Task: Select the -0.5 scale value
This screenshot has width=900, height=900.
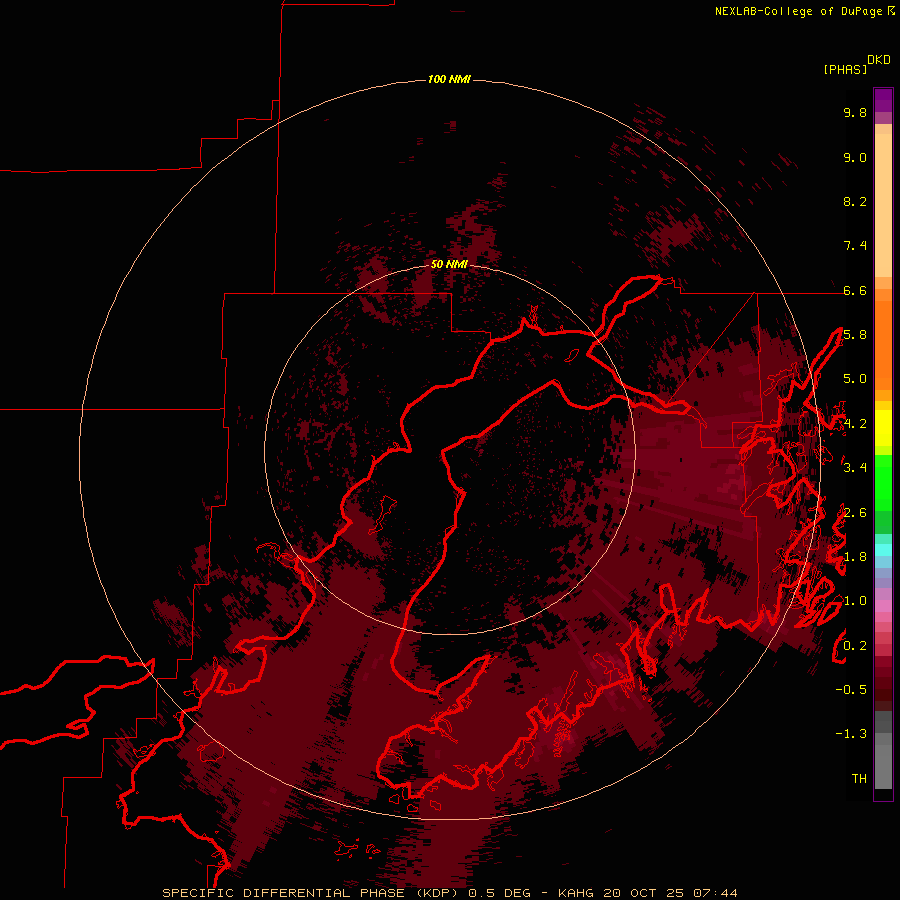Action: [x=851, y=690]
